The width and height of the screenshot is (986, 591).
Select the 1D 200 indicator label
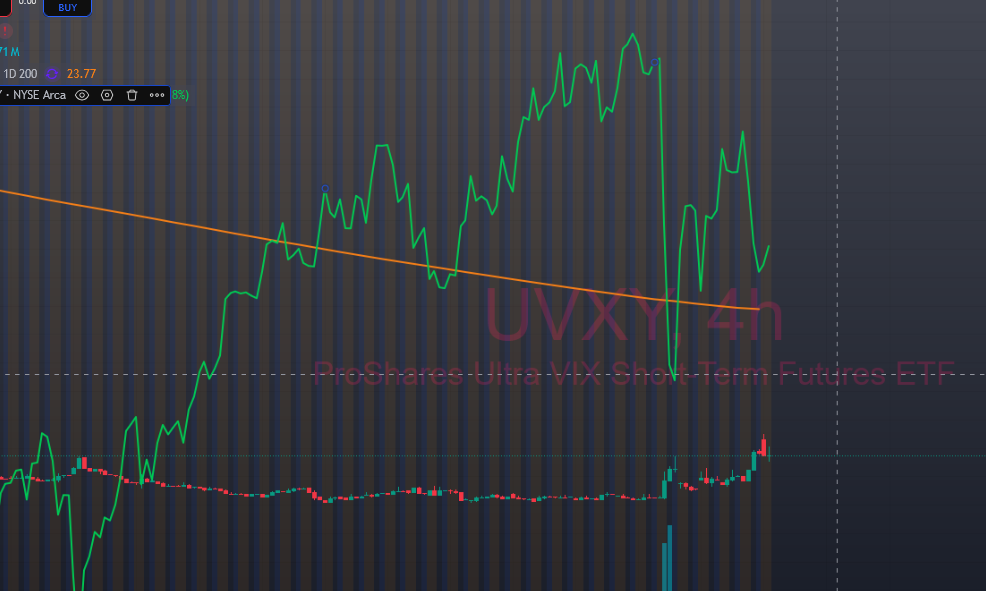coord(20,74)
